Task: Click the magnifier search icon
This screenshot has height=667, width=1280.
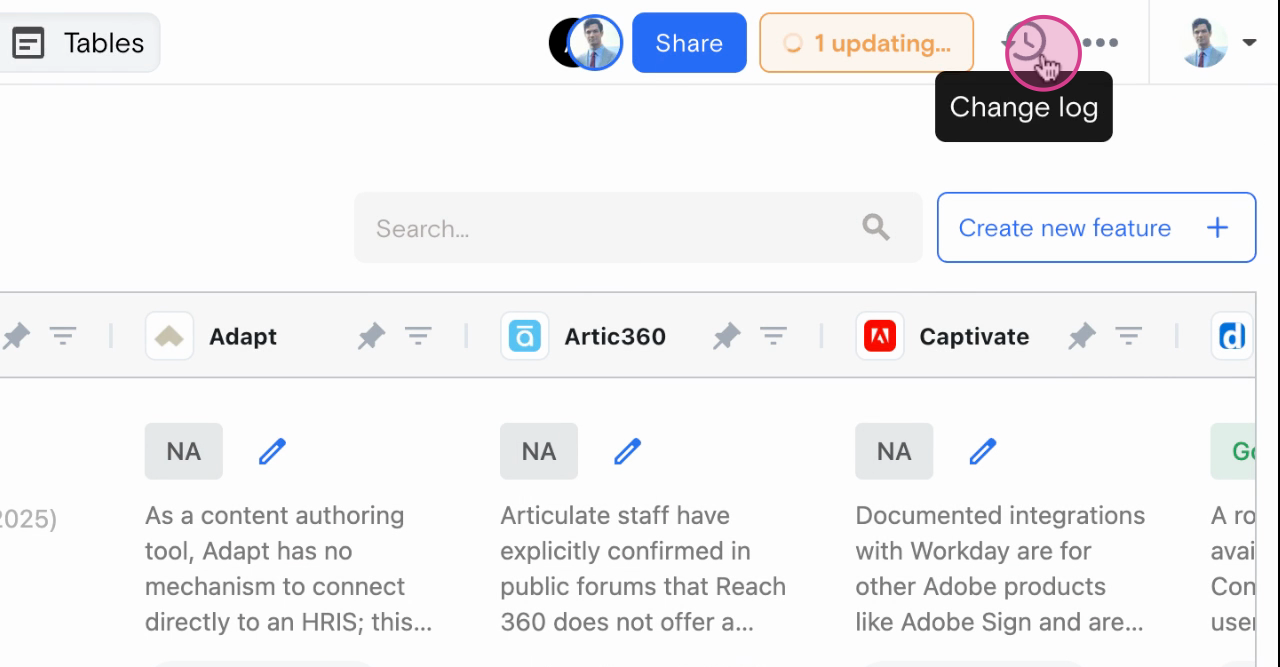Action: (876, 228)
